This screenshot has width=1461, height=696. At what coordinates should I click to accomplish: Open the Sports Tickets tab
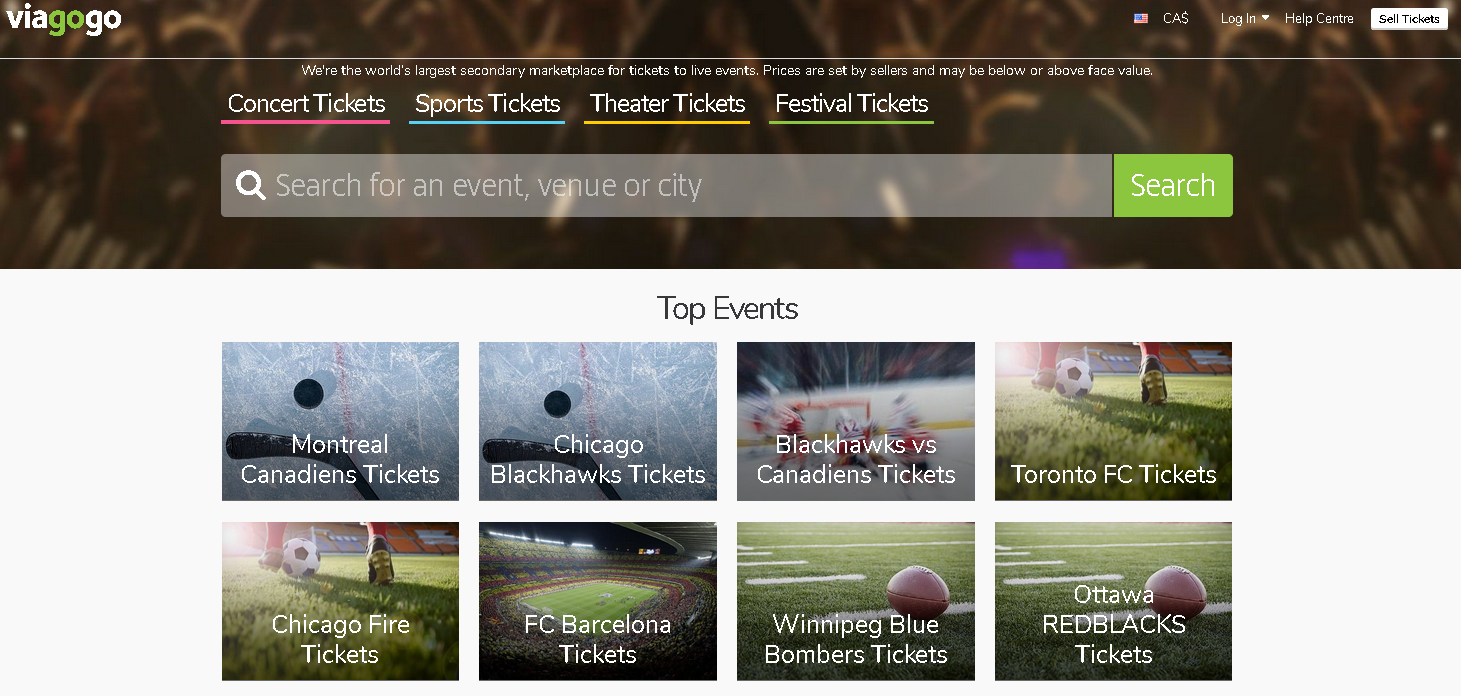[487, 105]
